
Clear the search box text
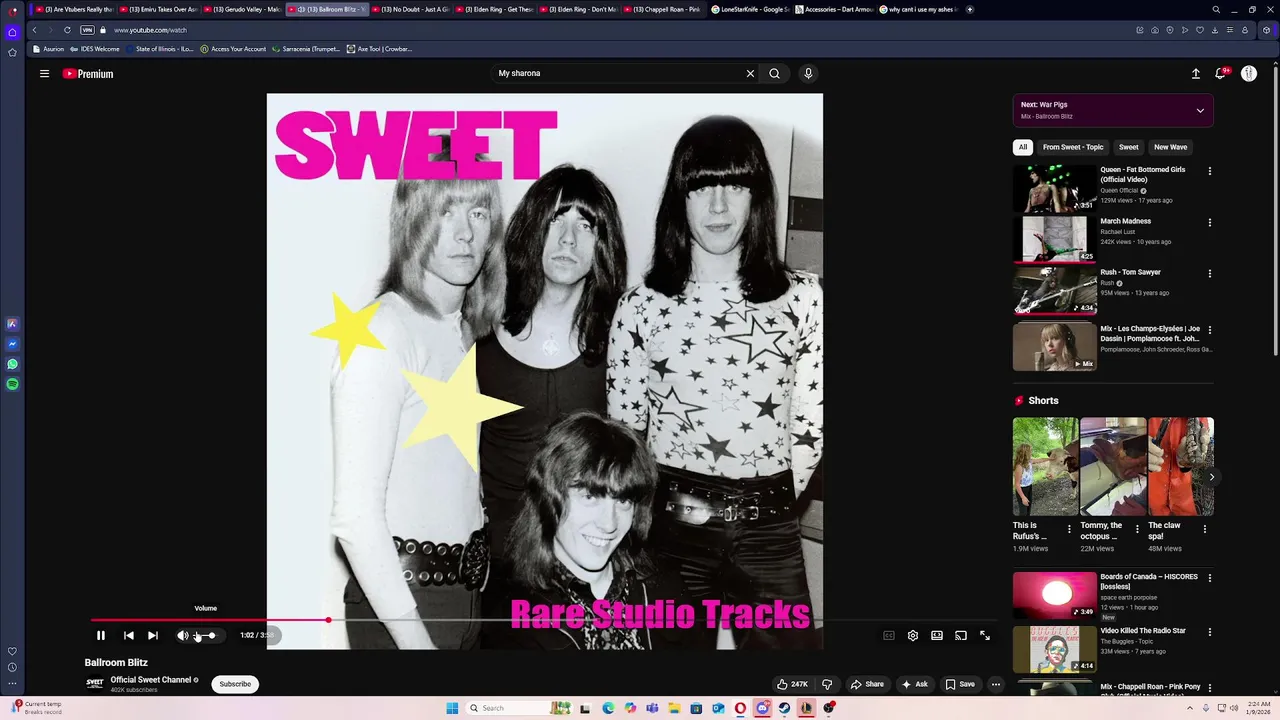pyautogui.click(x=750, y=73)
